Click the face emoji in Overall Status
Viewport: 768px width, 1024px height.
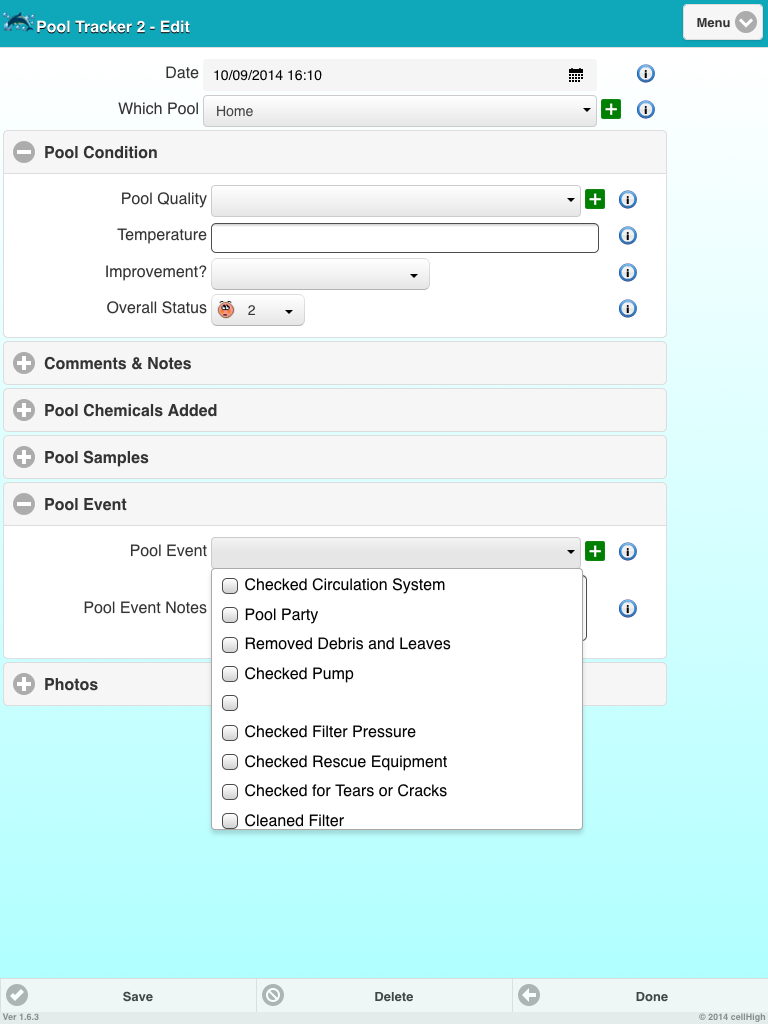pos(226,310)
